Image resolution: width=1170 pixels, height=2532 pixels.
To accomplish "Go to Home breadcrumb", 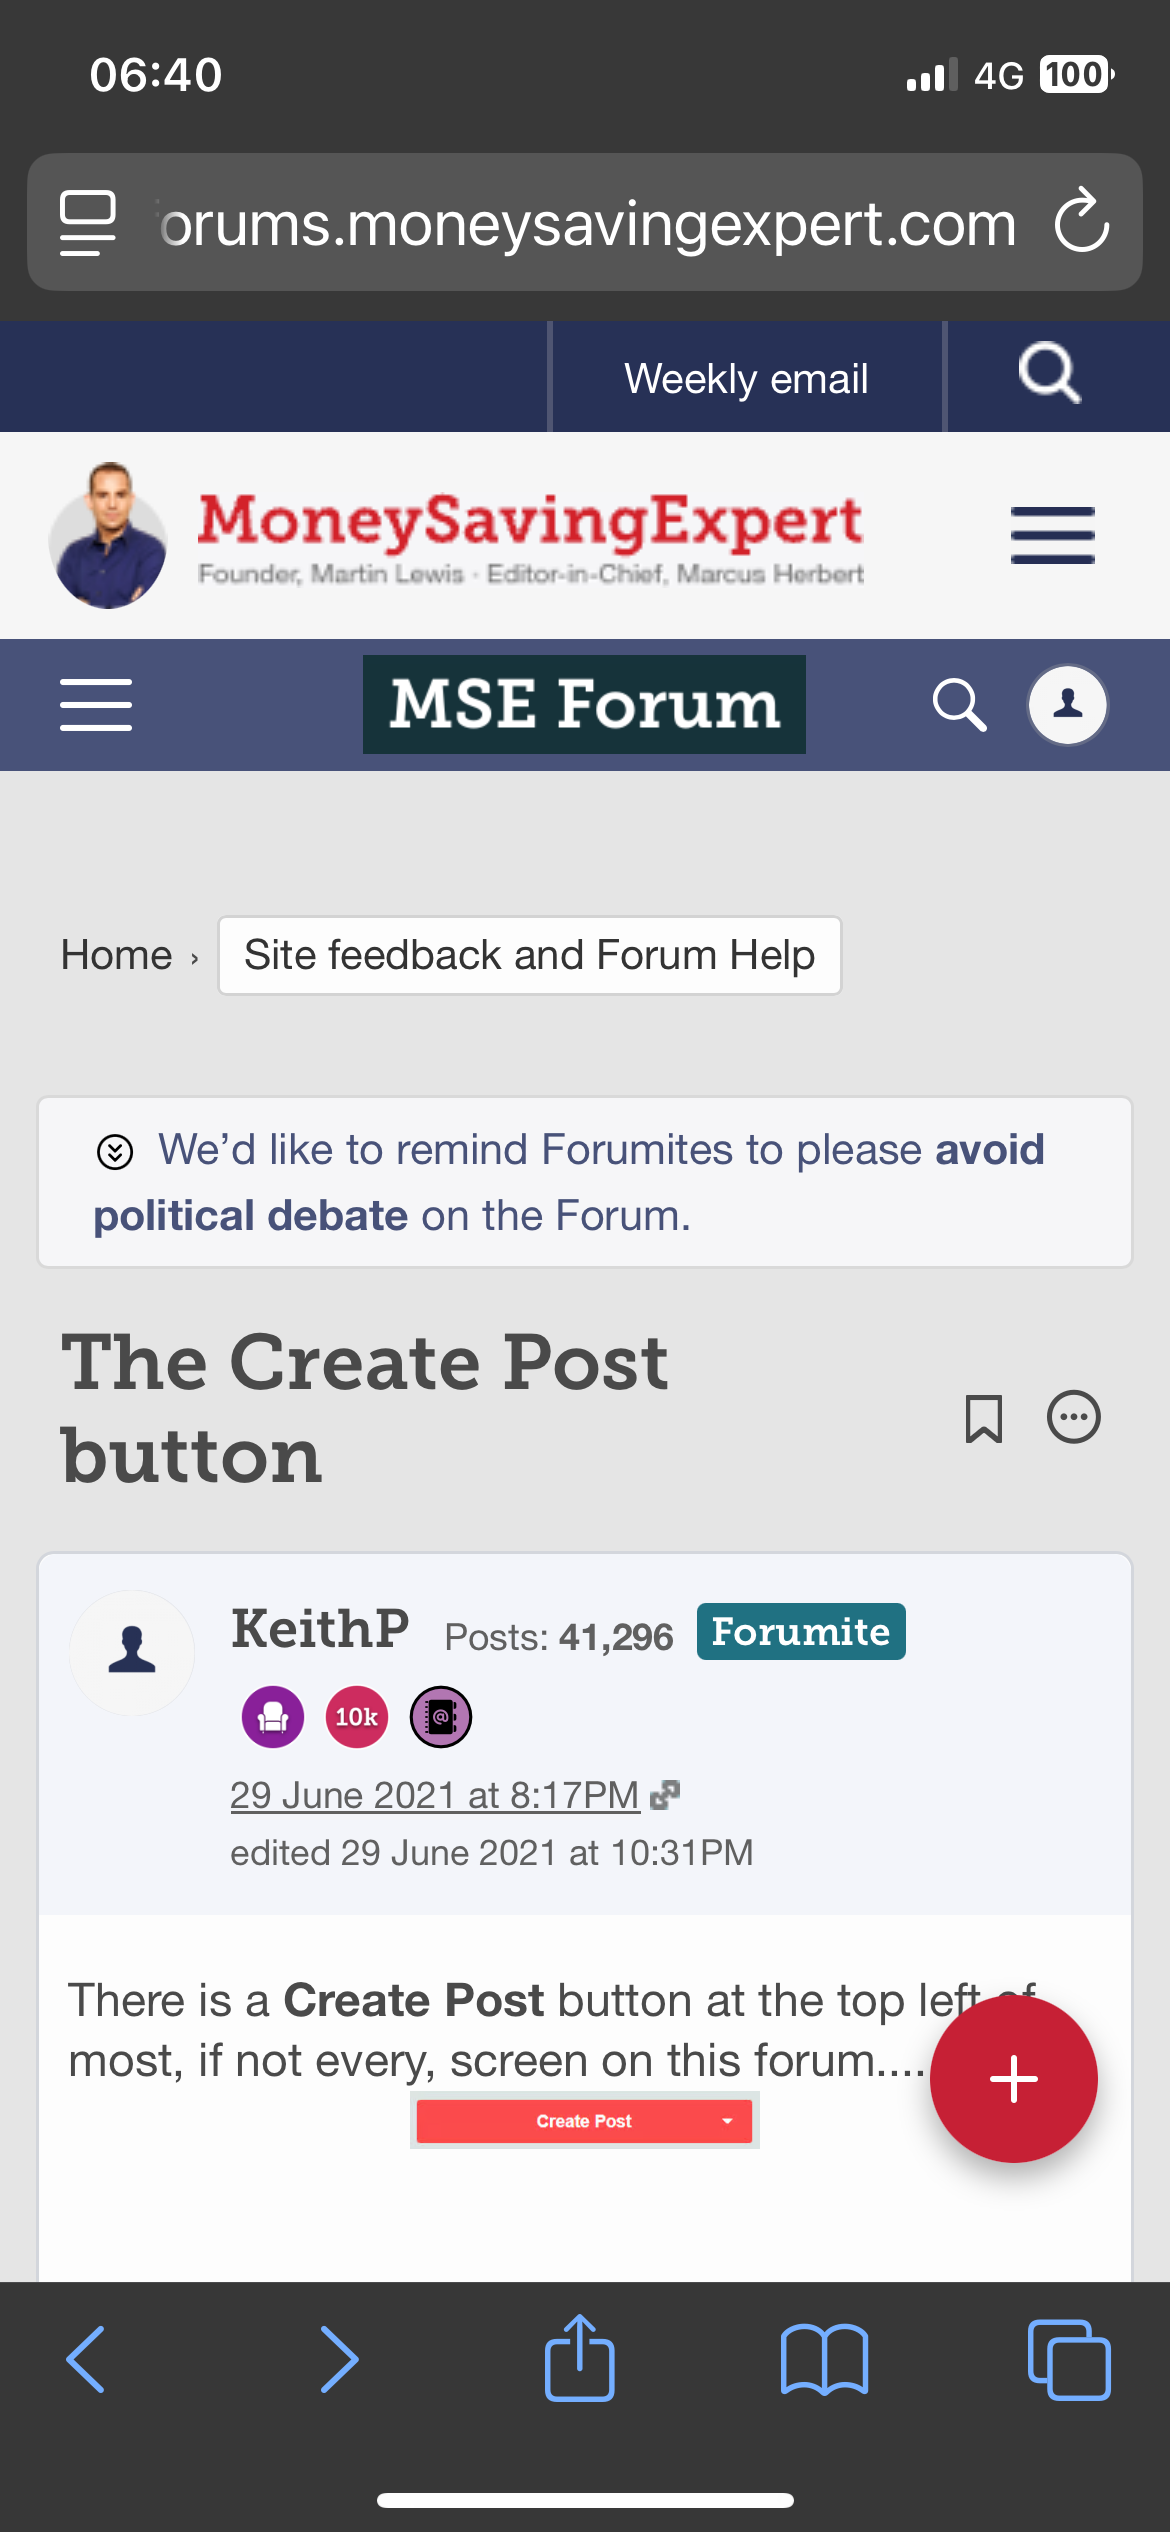I will coord(116,955).
